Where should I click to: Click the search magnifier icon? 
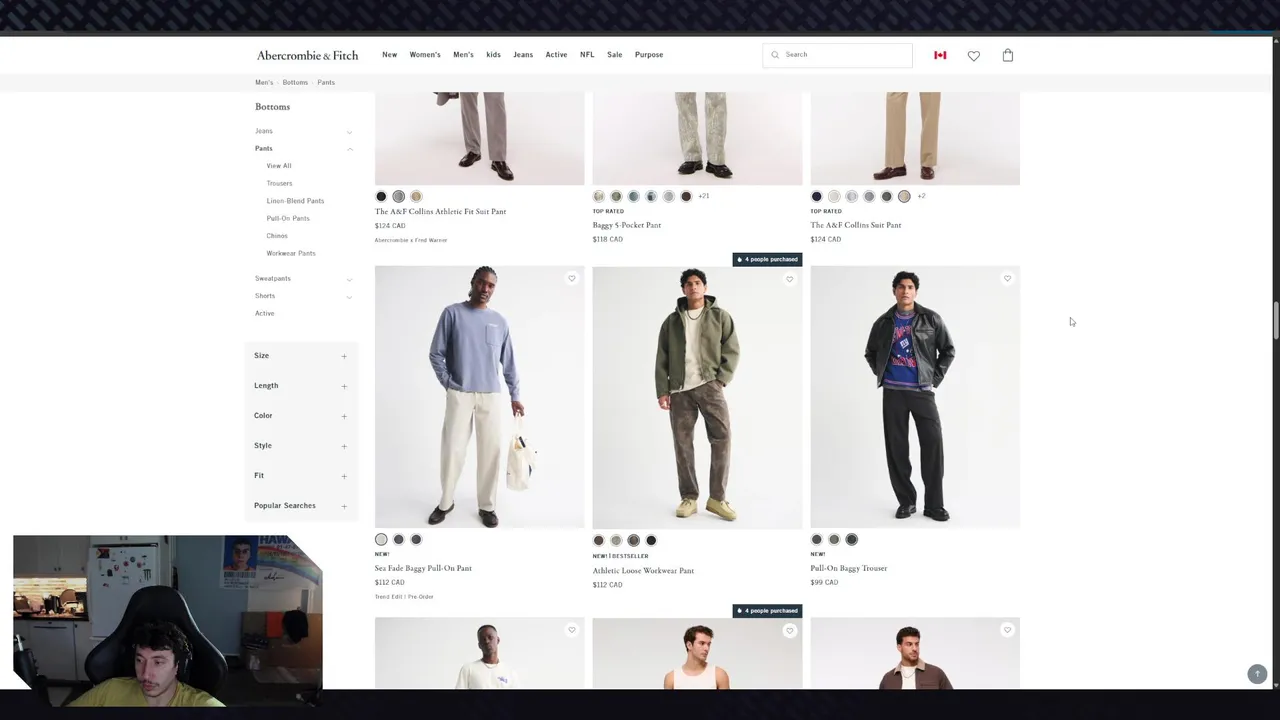pyautogui.click(x=775, y=55)
